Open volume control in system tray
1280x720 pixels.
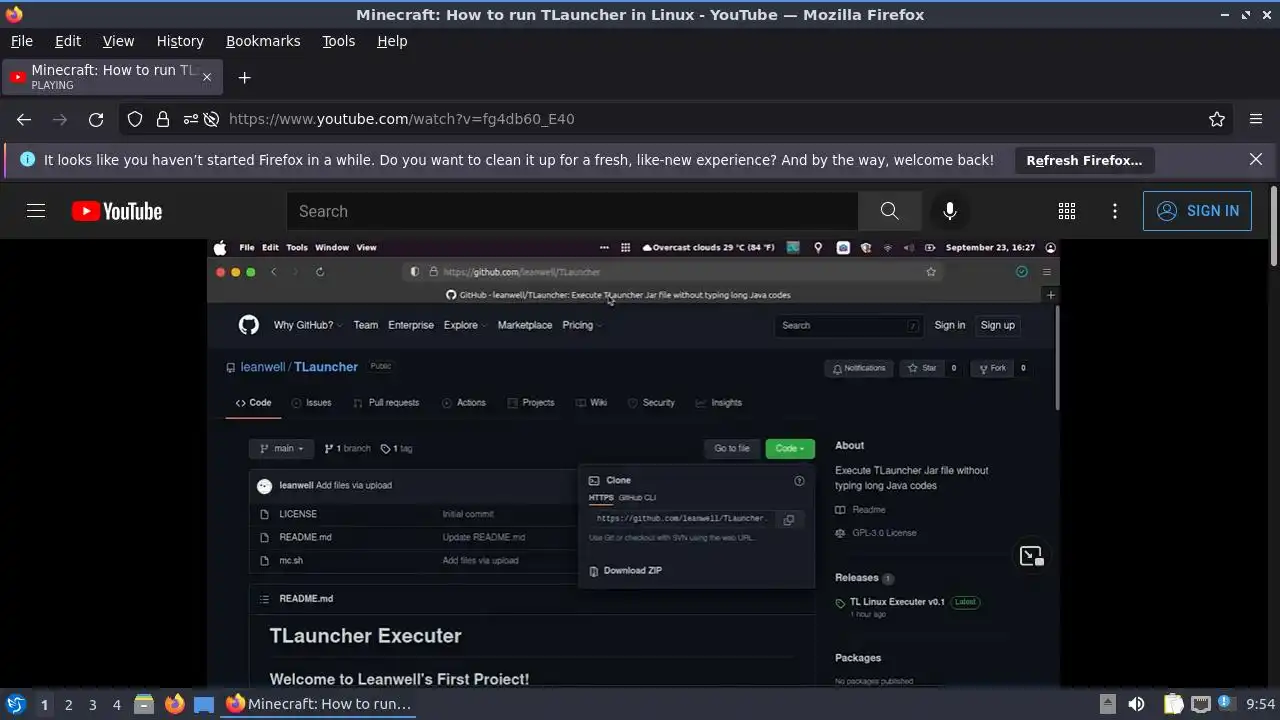(x=1136, y=704)
